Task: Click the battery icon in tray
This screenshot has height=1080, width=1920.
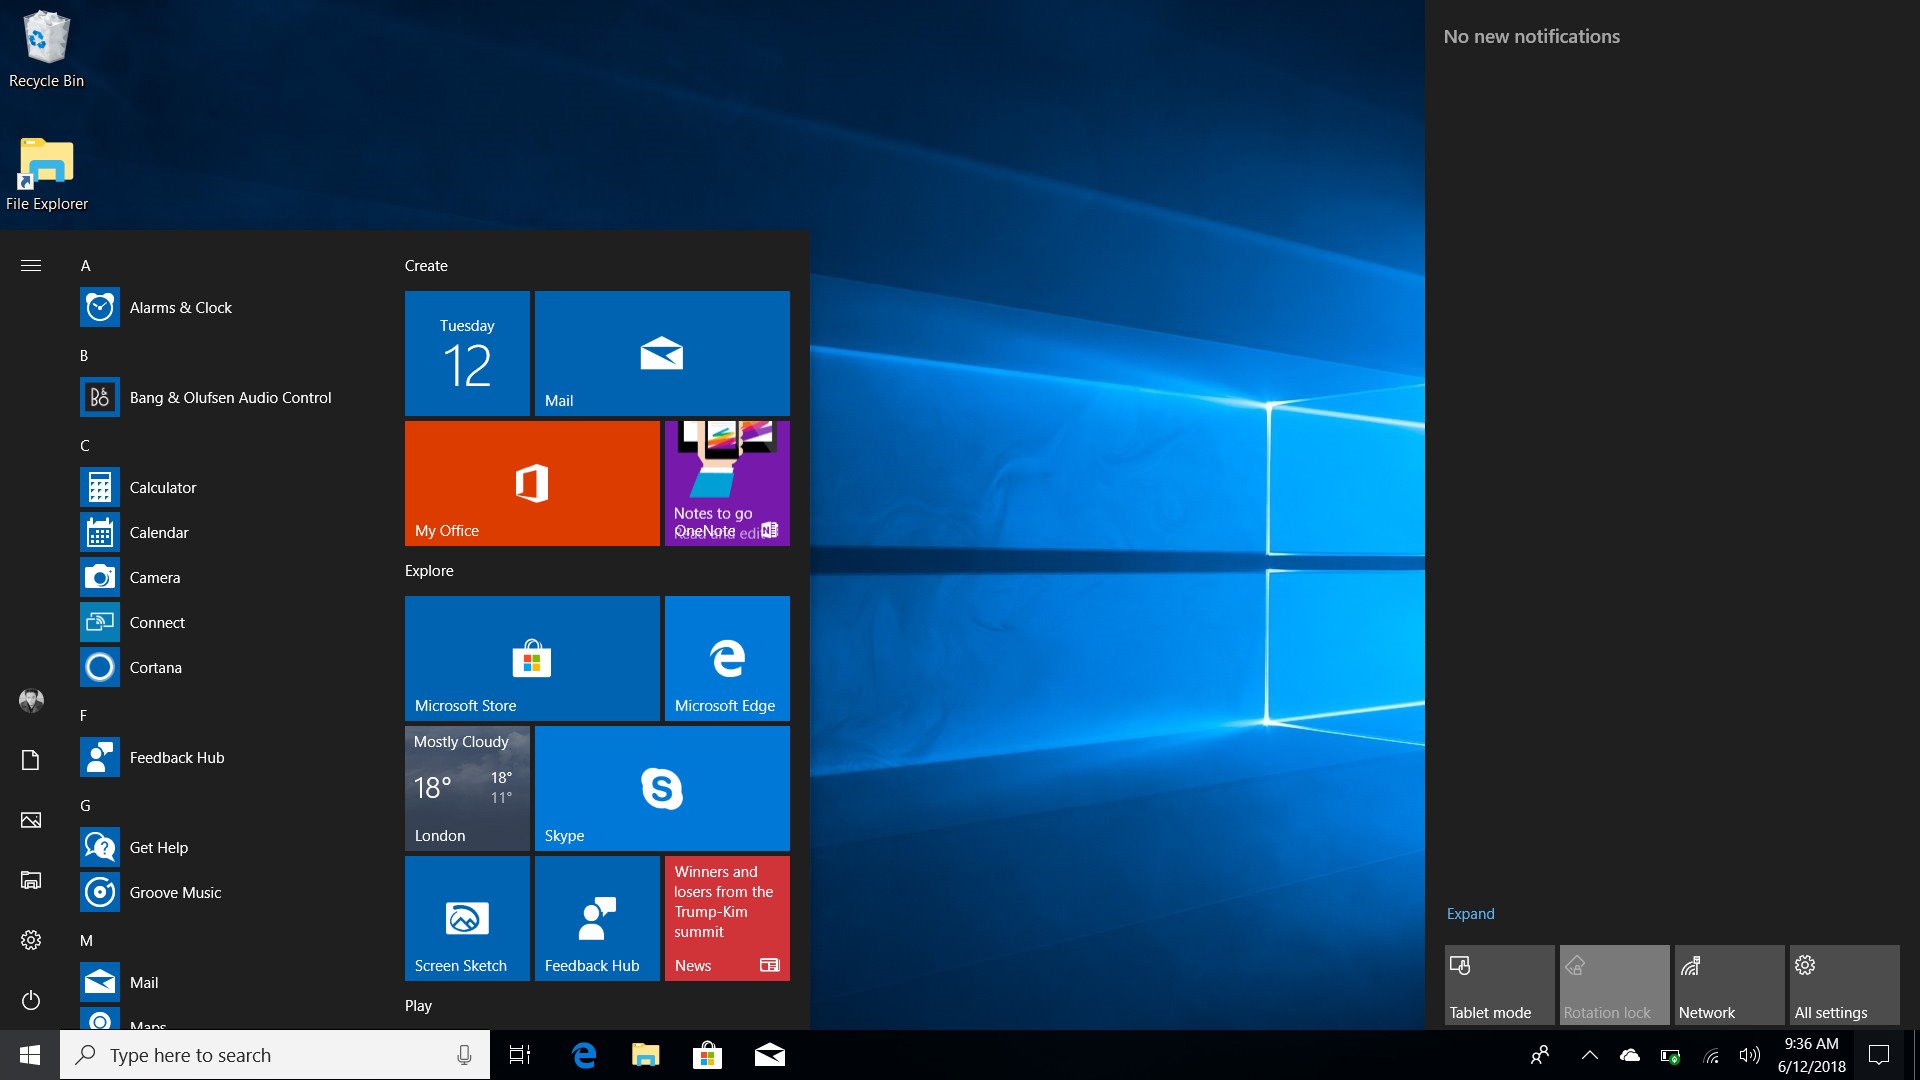Action: pyautogui.click(x=1670, y=1055)
